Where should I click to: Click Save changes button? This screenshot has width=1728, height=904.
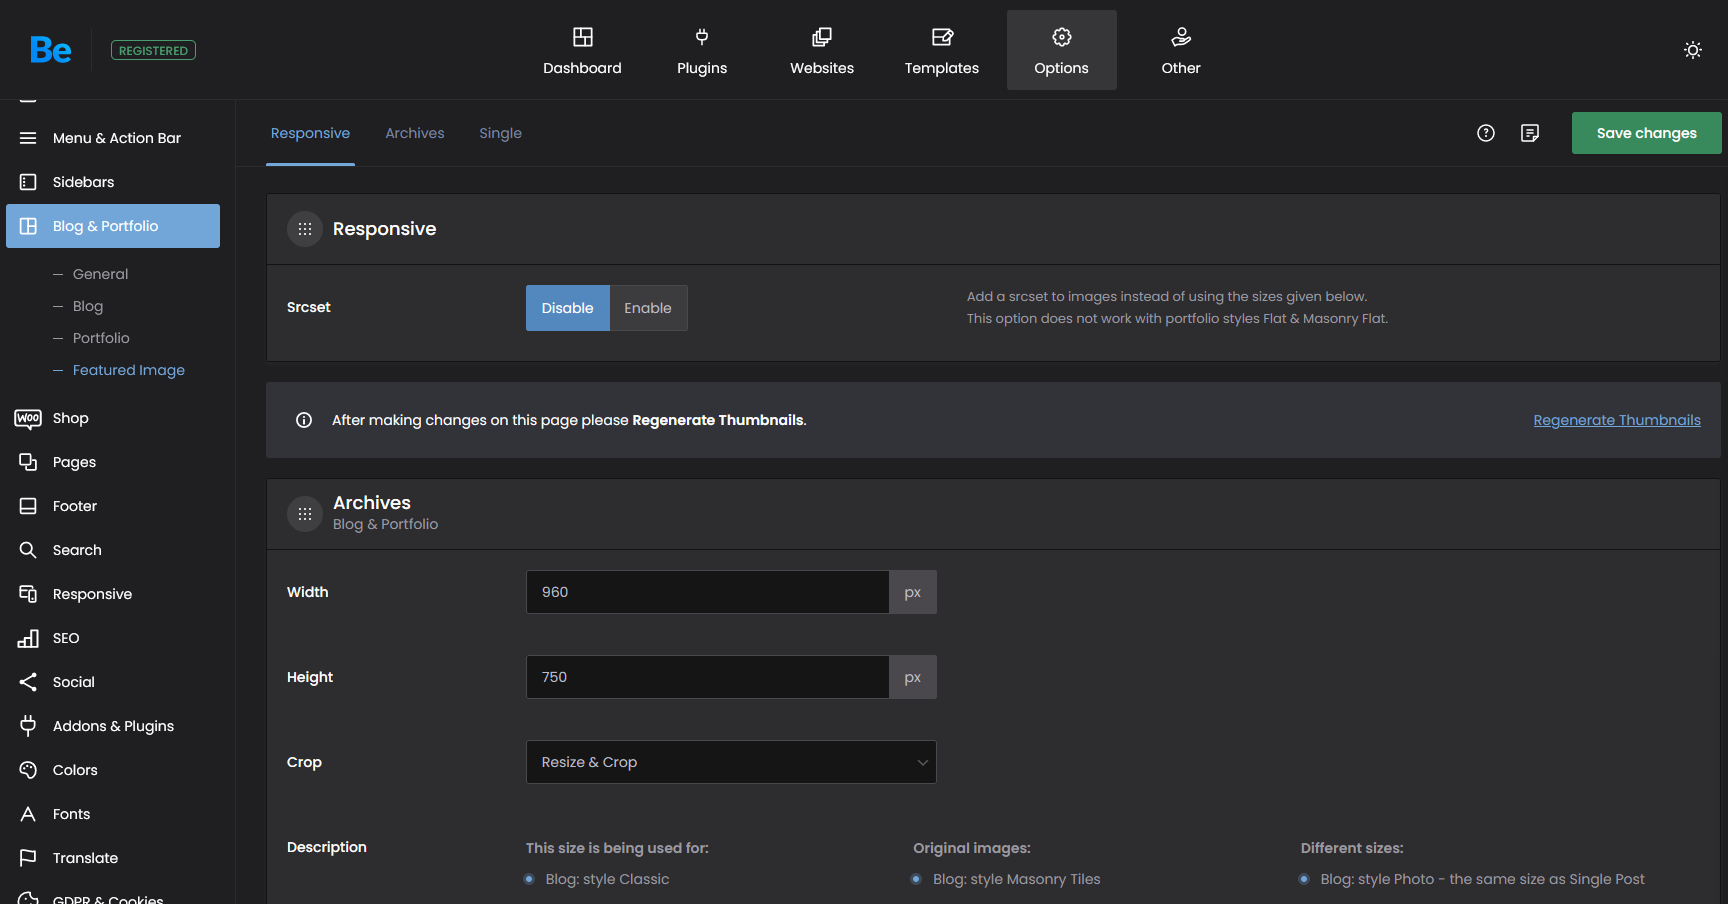1646,133
